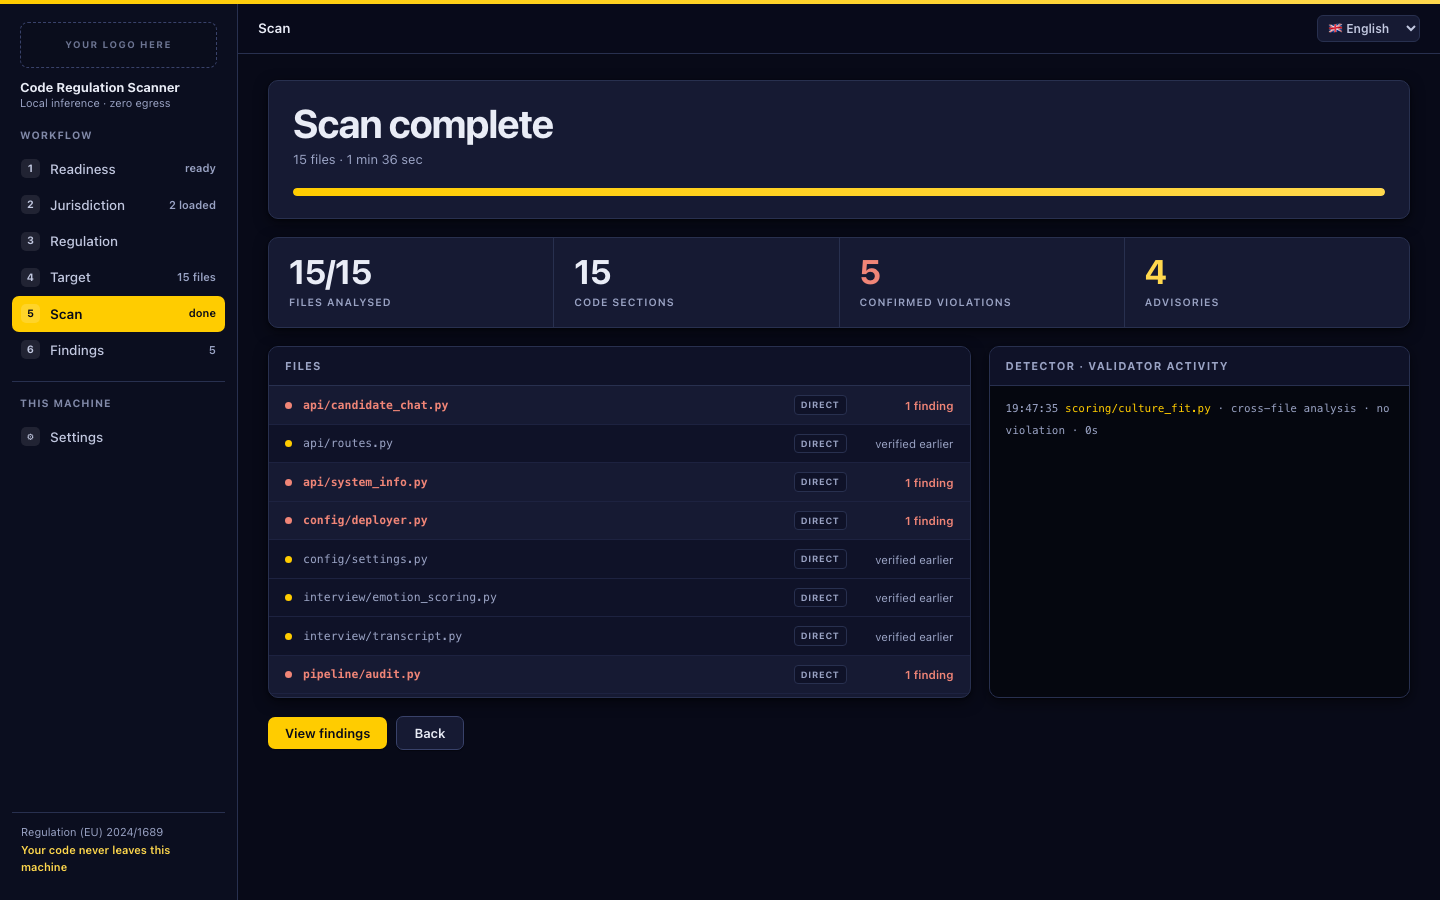The width and height of the screenshot is (1440, 900).
Task: Click the Advisories stat card
Action: pyautogui.click(x=1267, y=282)
